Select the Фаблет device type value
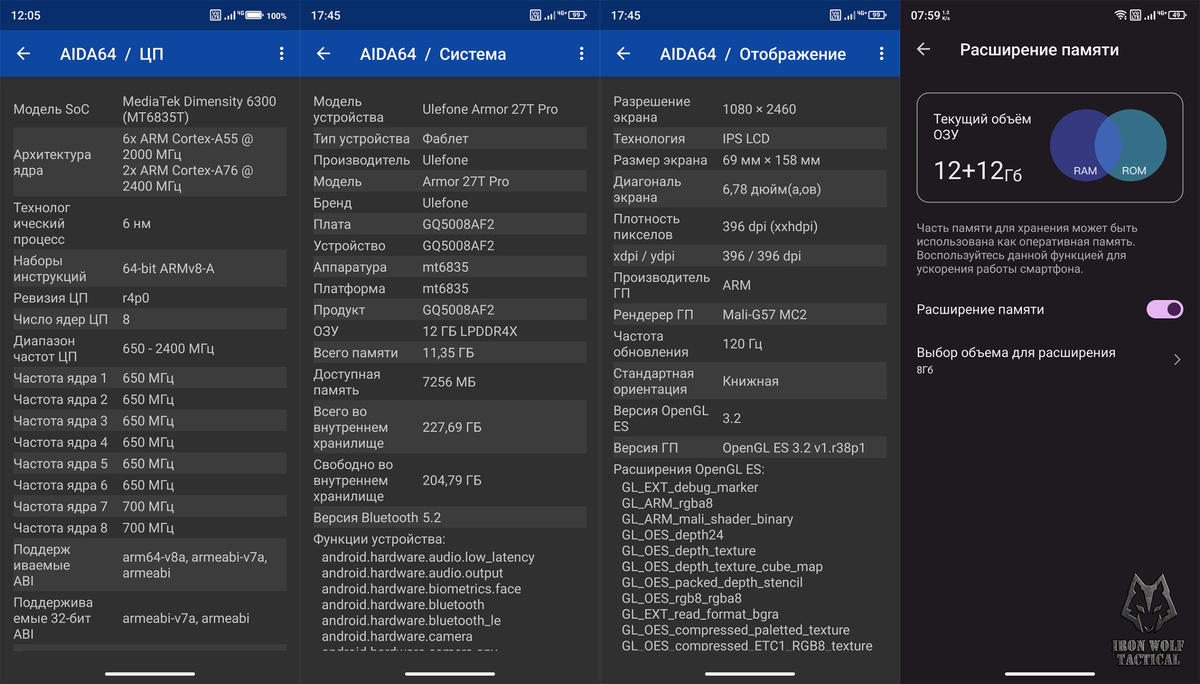The image size is (1200, 684). click(x=445, y=138)
